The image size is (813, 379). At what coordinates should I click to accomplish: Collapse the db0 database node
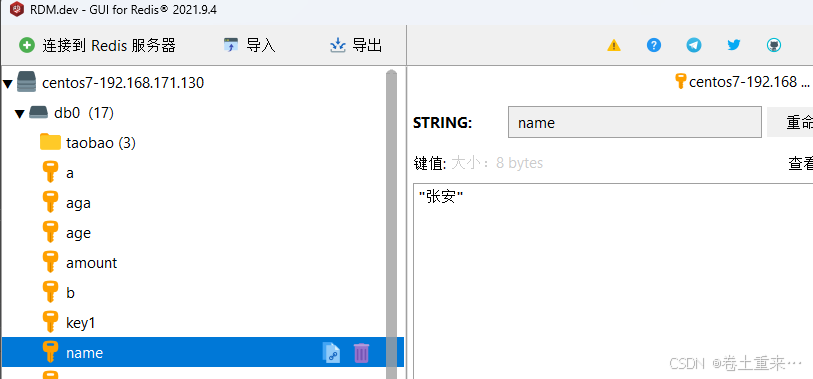click(20, 114)
